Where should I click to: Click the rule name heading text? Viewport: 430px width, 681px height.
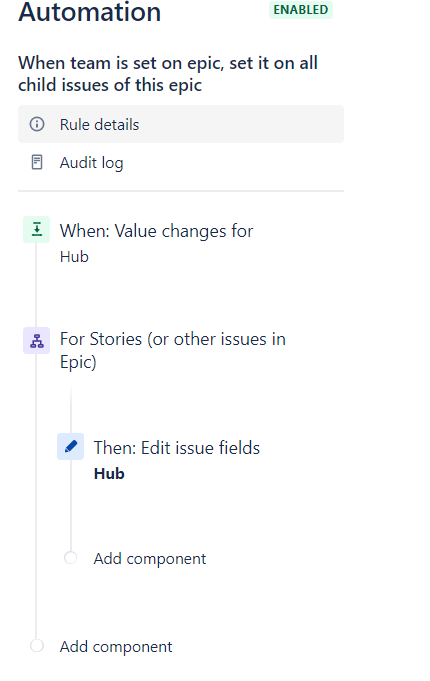point(168,74)
